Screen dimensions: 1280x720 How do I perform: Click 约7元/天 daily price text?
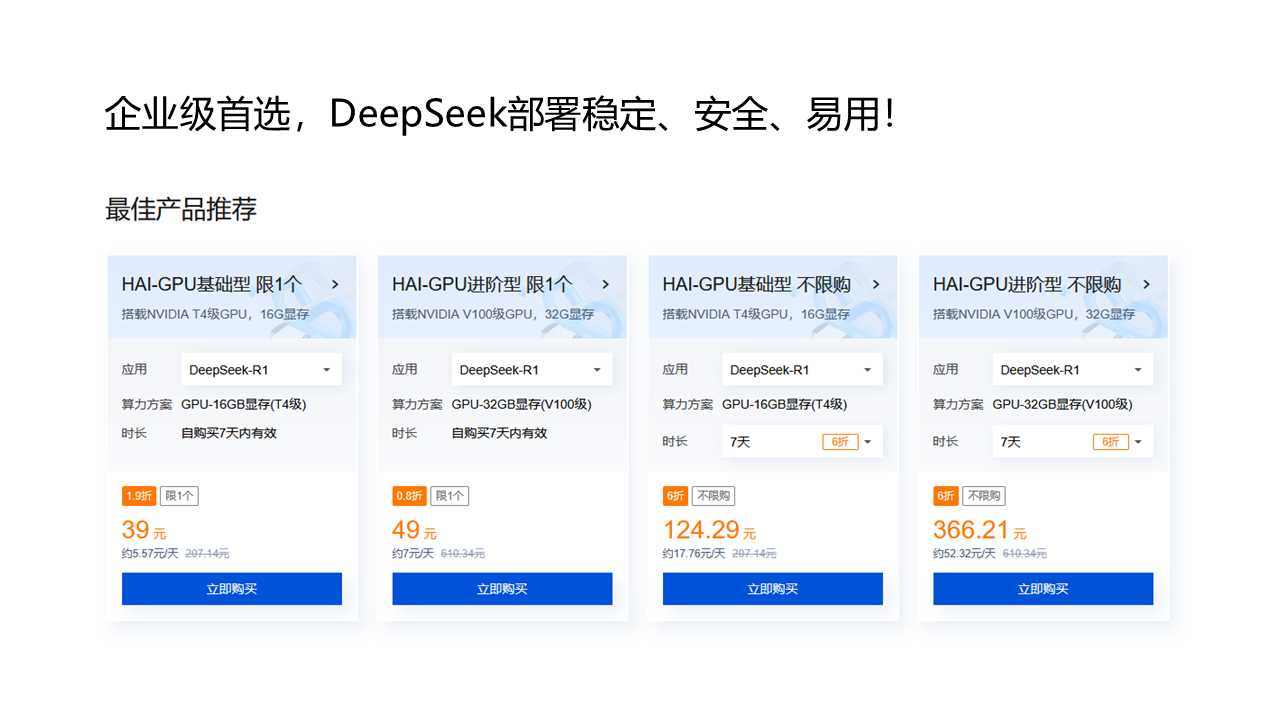point(413,553)
